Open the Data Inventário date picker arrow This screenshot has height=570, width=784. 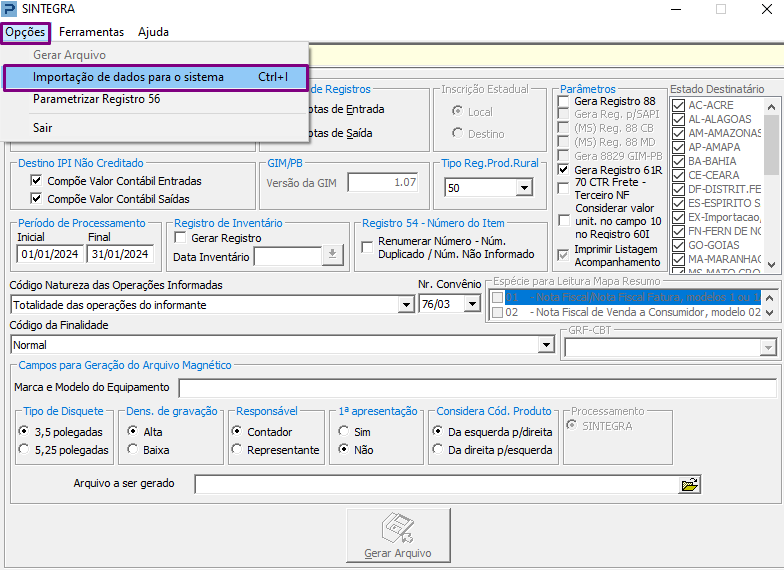332,256
